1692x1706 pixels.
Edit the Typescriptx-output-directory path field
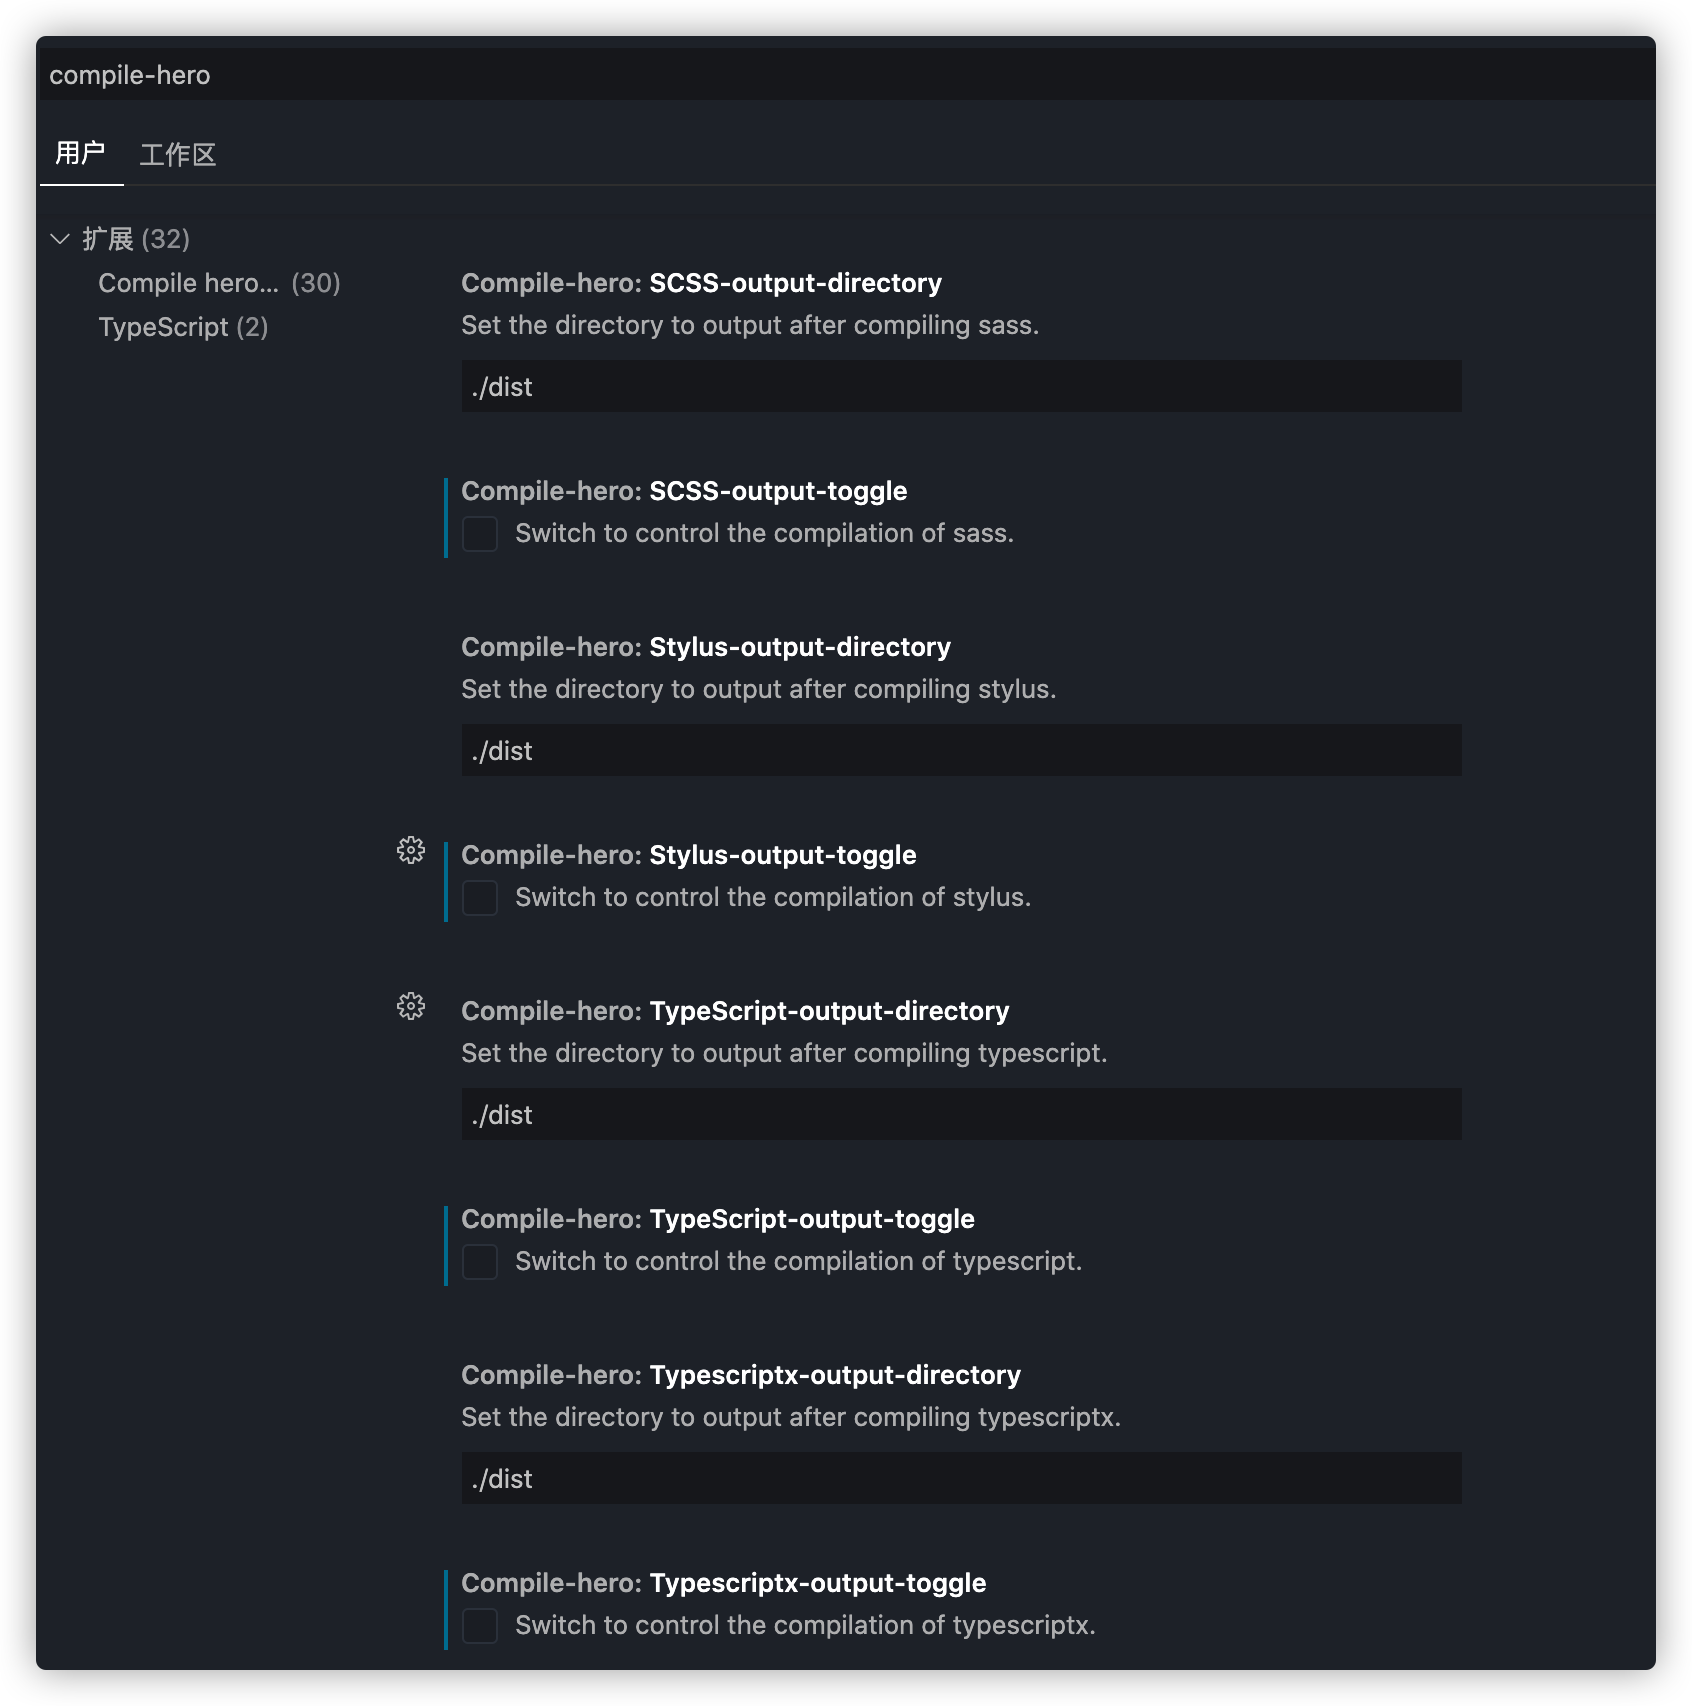pos(961,1478)
